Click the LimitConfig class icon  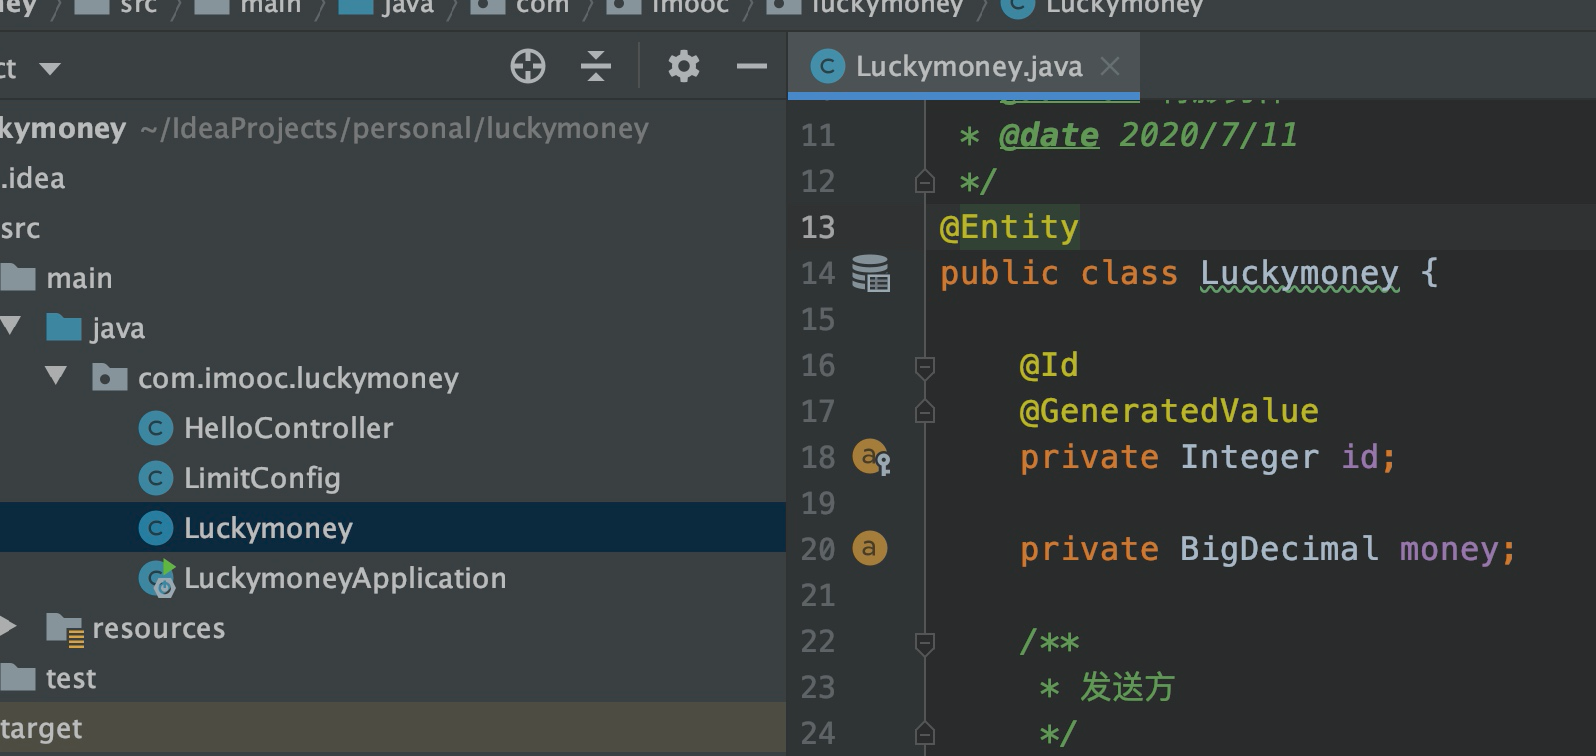pos(155,478)
